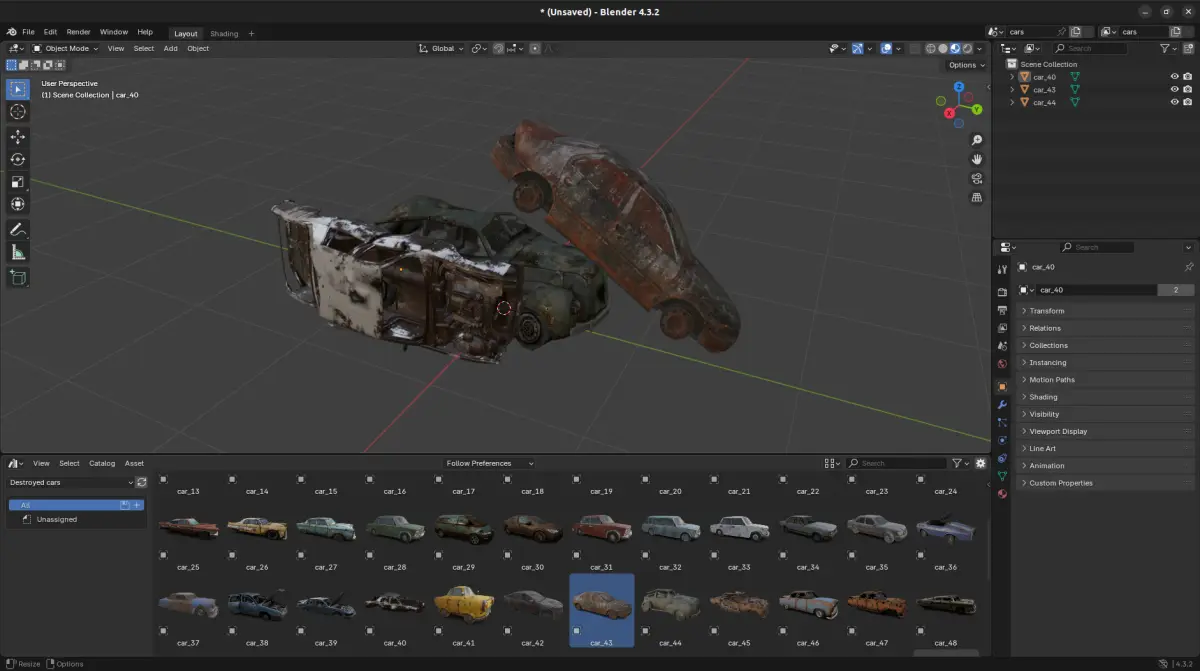
Task: Switch to the Shading workspace tab
Action: coord(224,33)
